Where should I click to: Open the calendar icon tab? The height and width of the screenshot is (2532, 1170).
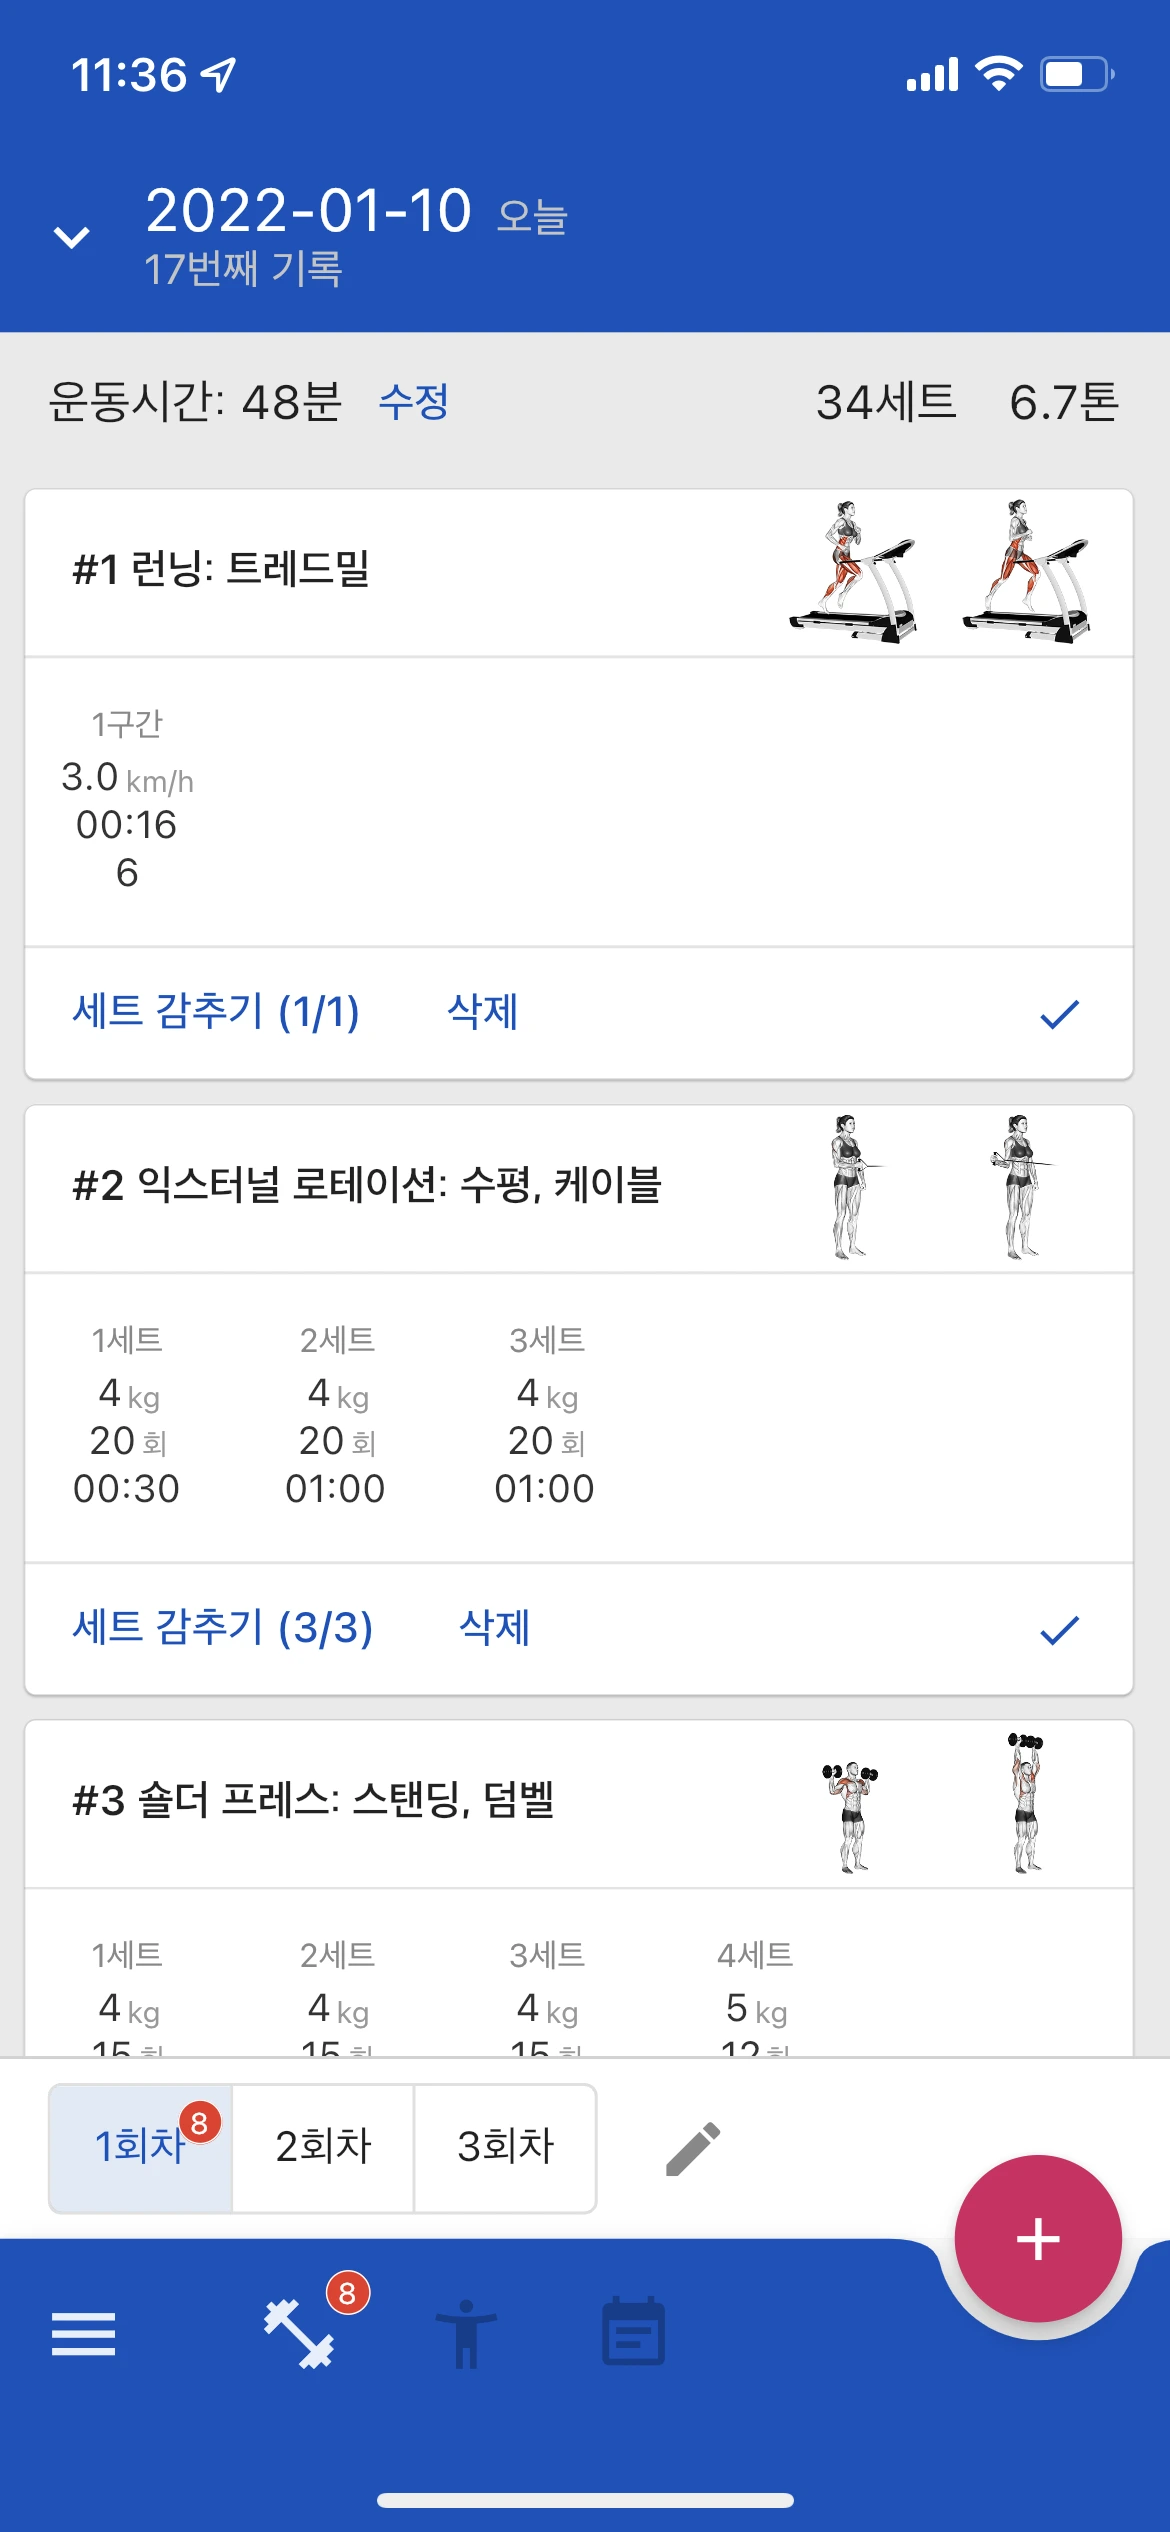tap(633, 2332)
